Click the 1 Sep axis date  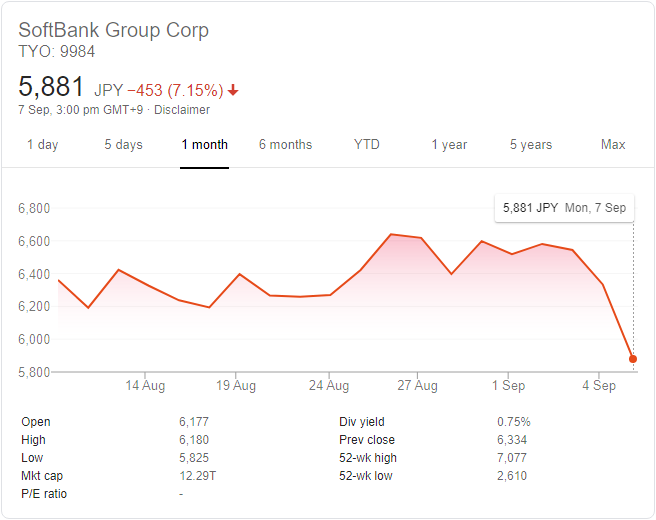coord(508,386)
